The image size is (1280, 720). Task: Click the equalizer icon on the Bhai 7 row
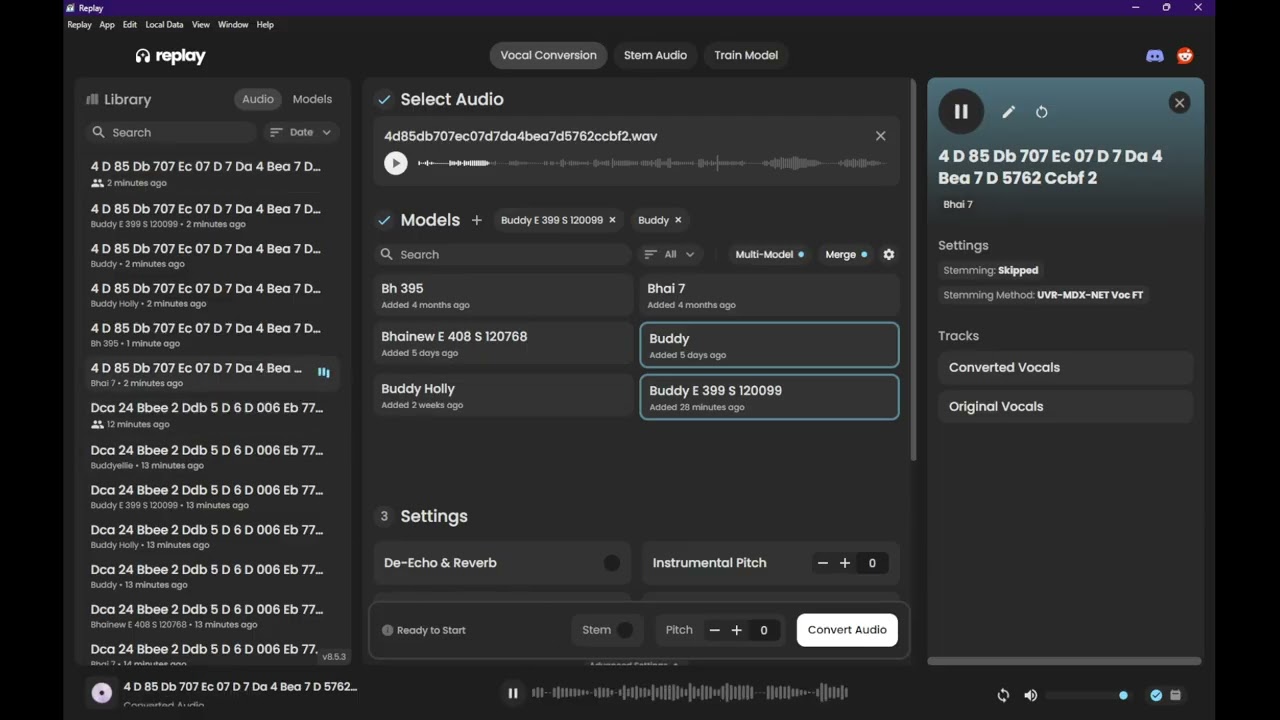pyautogui.click(x=324, y=373)
